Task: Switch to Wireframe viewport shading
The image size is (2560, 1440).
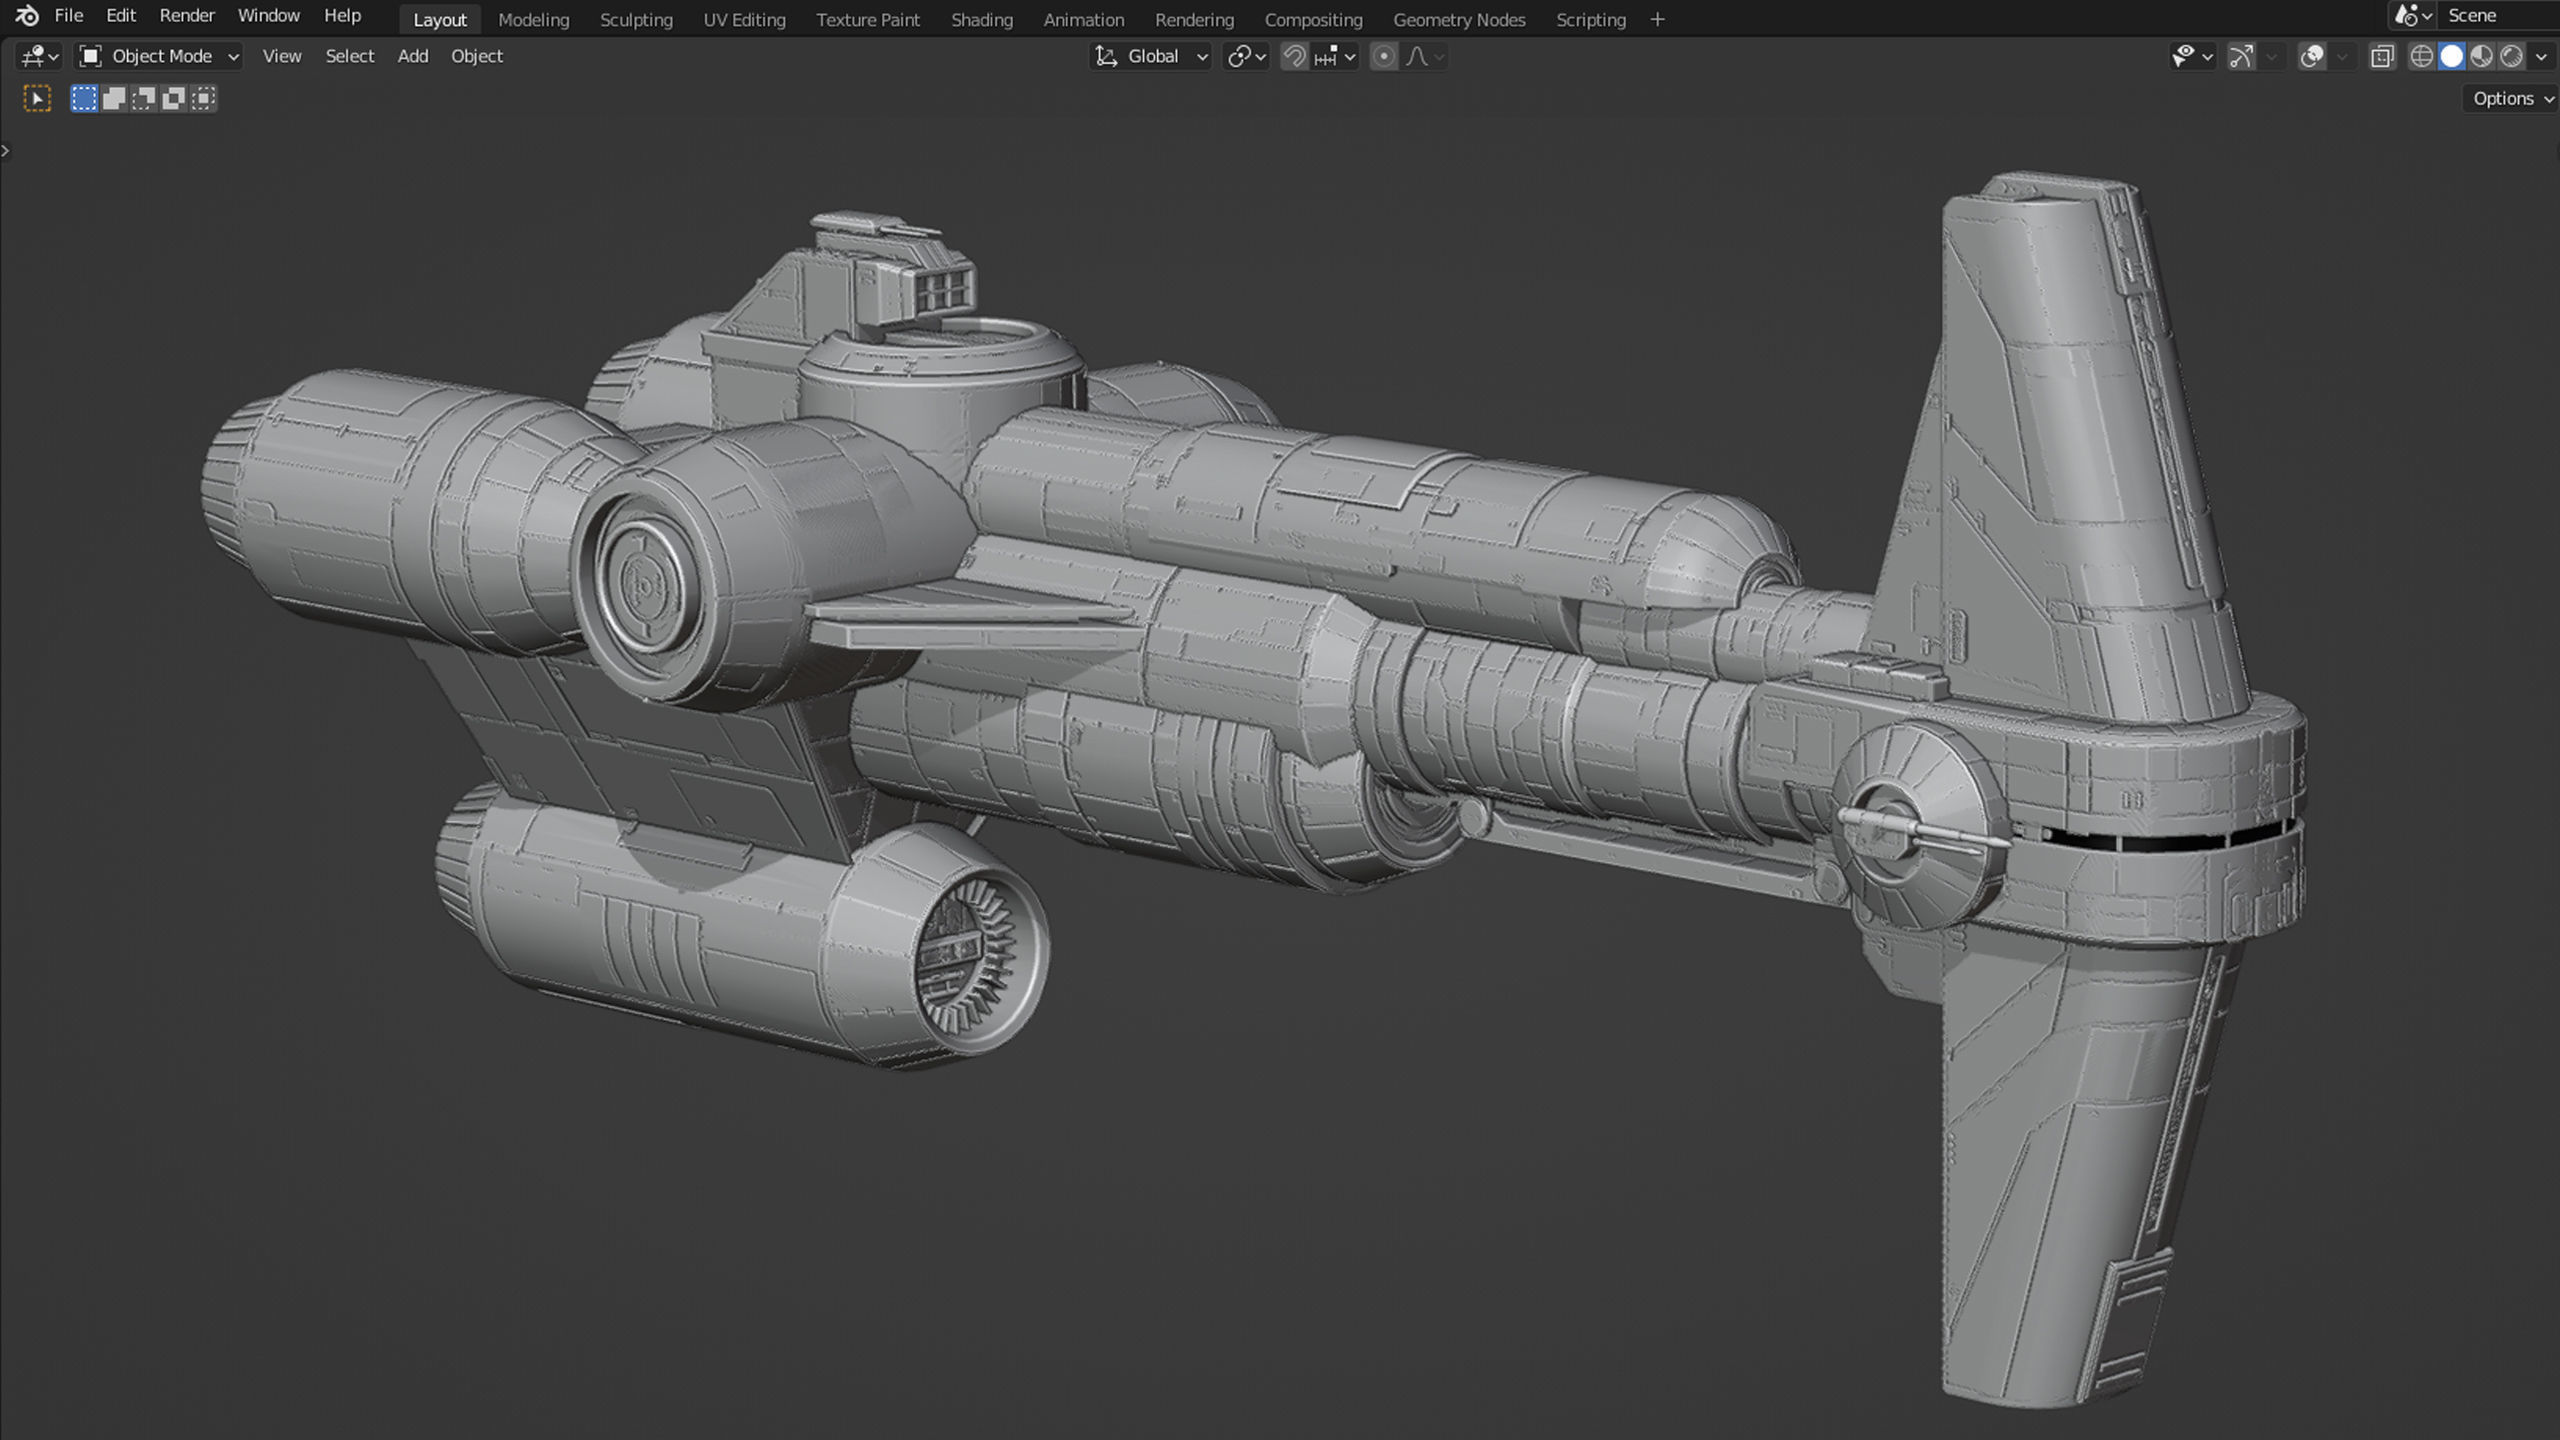Action: click(2421, 57)
